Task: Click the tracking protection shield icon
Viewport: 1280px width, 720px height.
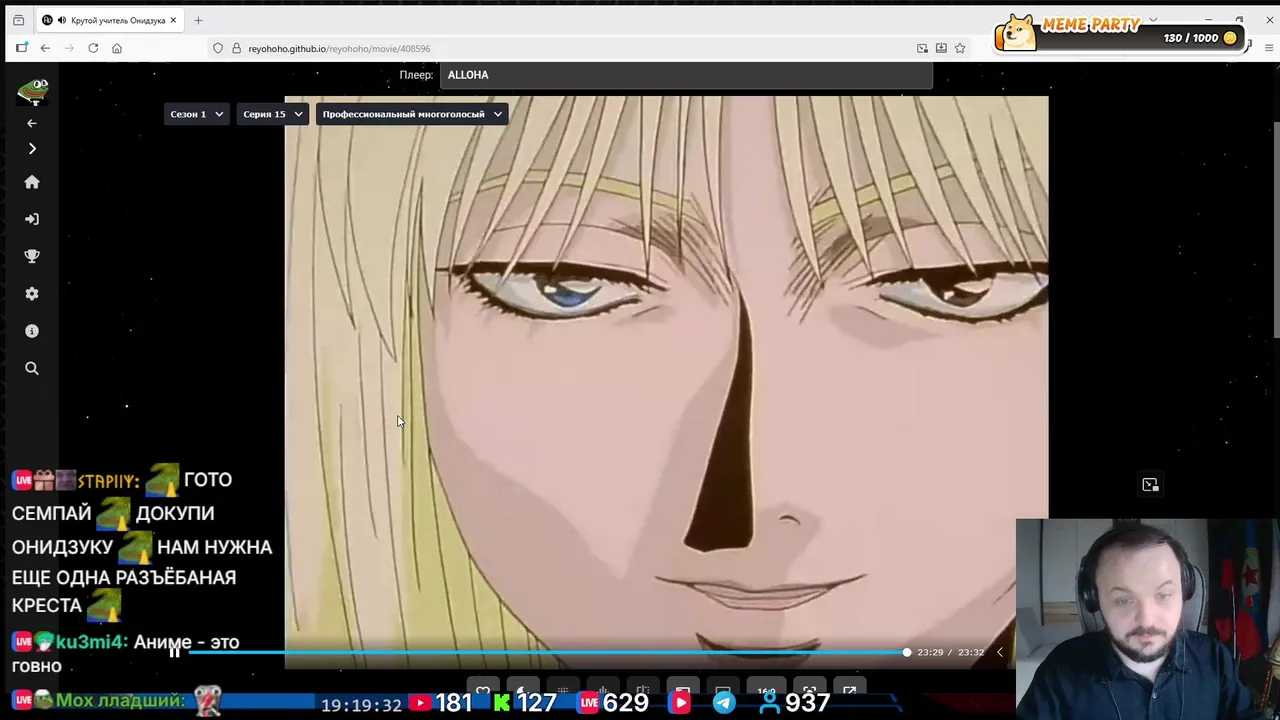Action: (218, 48)
